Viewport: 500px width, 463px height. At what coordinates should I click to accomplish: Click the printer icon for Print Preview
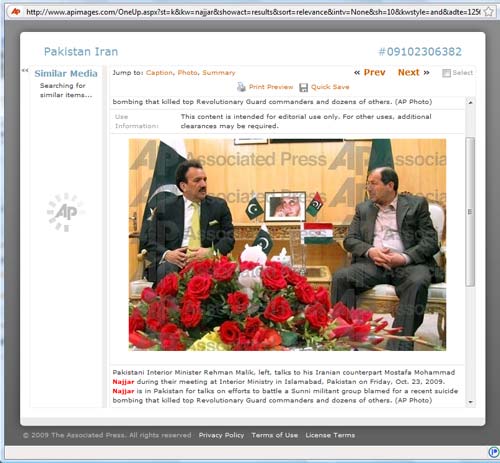click(241, 87)
